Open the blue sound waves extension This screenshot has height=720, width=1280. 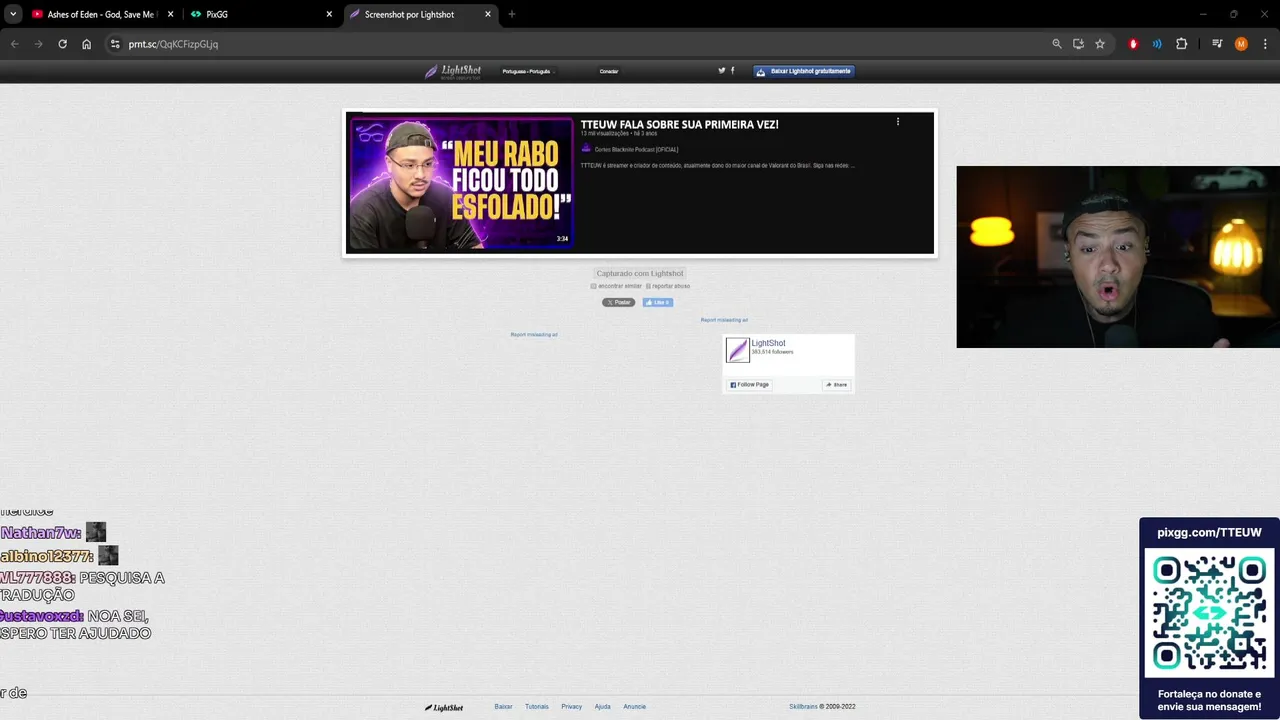[x=1157, y=44]
